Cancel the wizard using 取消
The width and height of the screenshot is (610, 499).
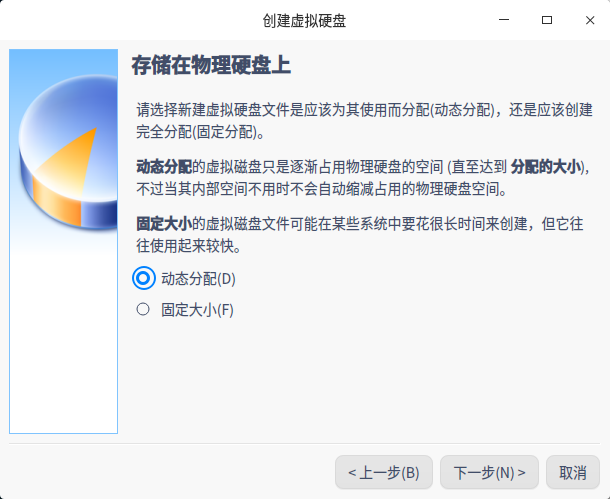pos(573,472)
